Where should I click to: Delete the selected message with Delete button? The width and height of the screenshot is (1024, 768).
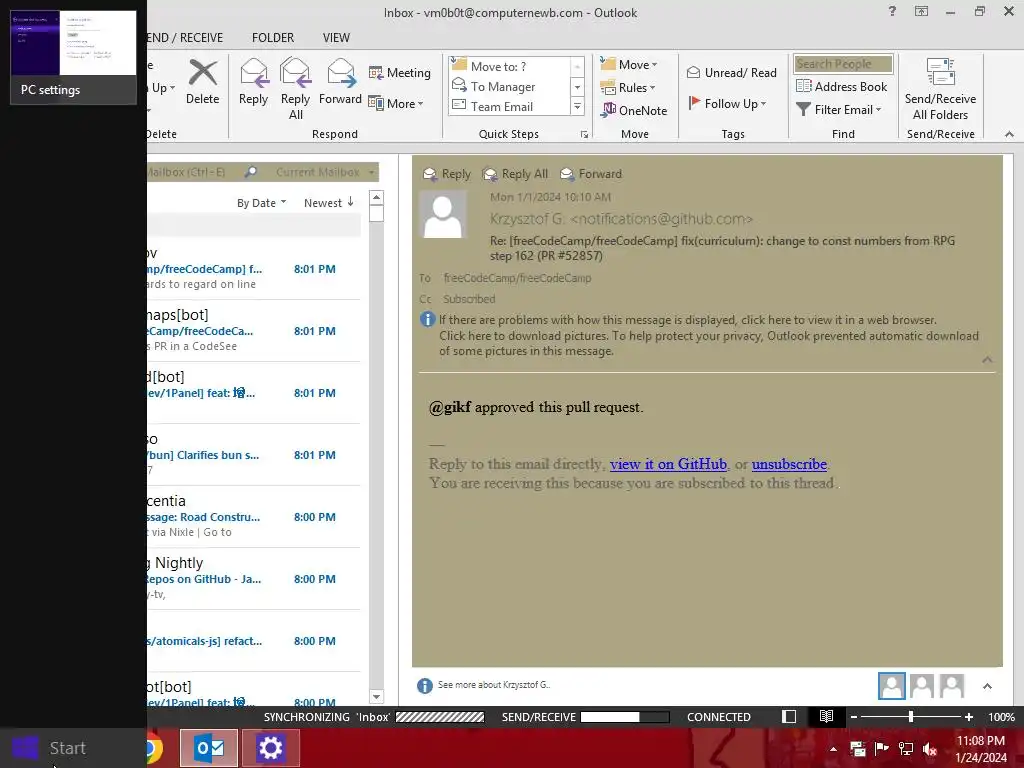point(202,82)
